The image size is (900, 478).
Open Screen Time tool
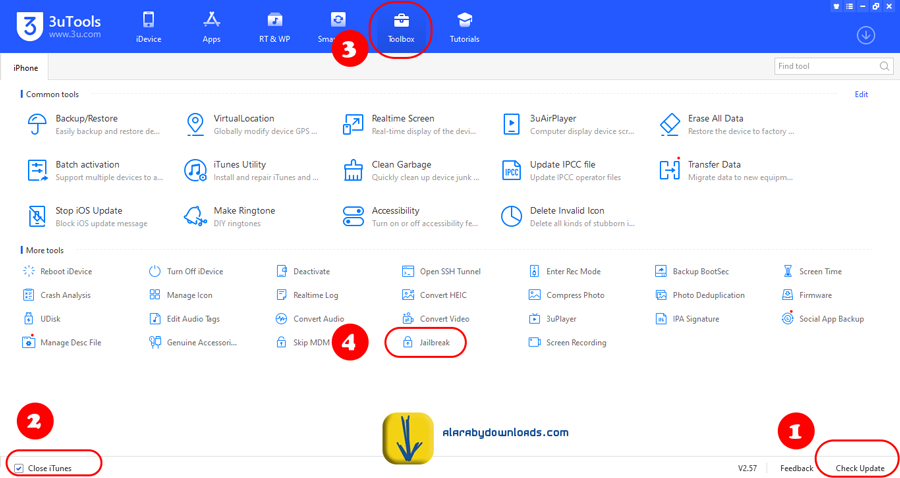click(812, 271)
